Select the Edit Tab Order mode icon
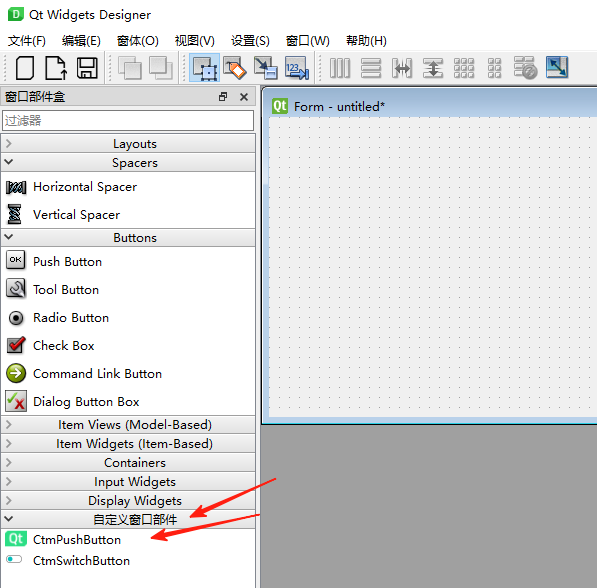 (297, 68)
